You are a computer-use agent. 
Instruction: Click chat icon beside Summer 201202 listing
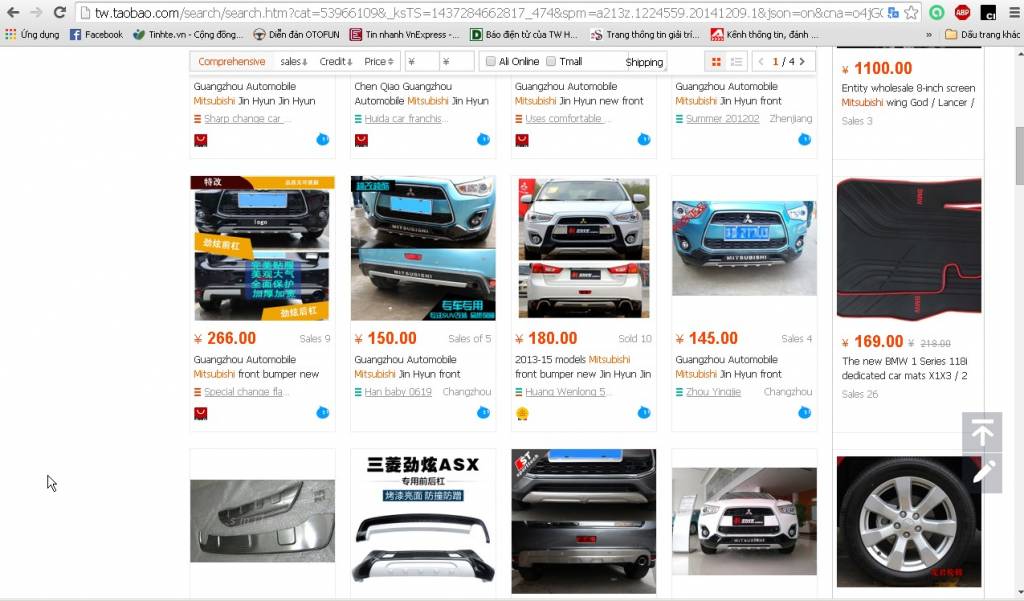click(805, 139)
